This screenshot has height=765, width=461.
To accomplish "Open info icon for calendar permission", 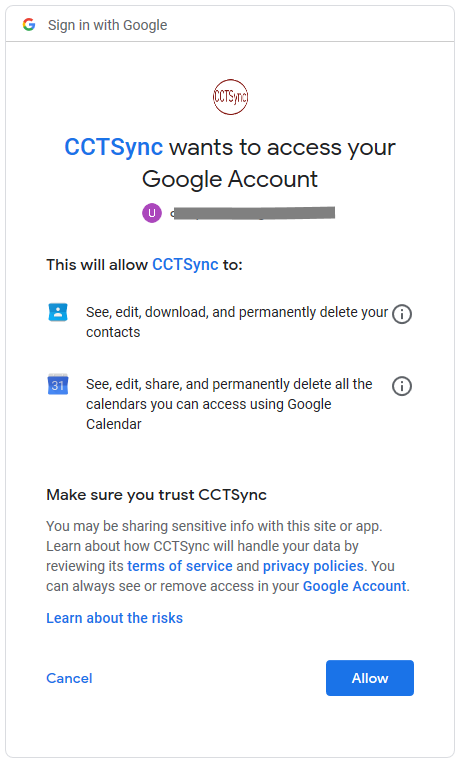I will pos(401,386).
